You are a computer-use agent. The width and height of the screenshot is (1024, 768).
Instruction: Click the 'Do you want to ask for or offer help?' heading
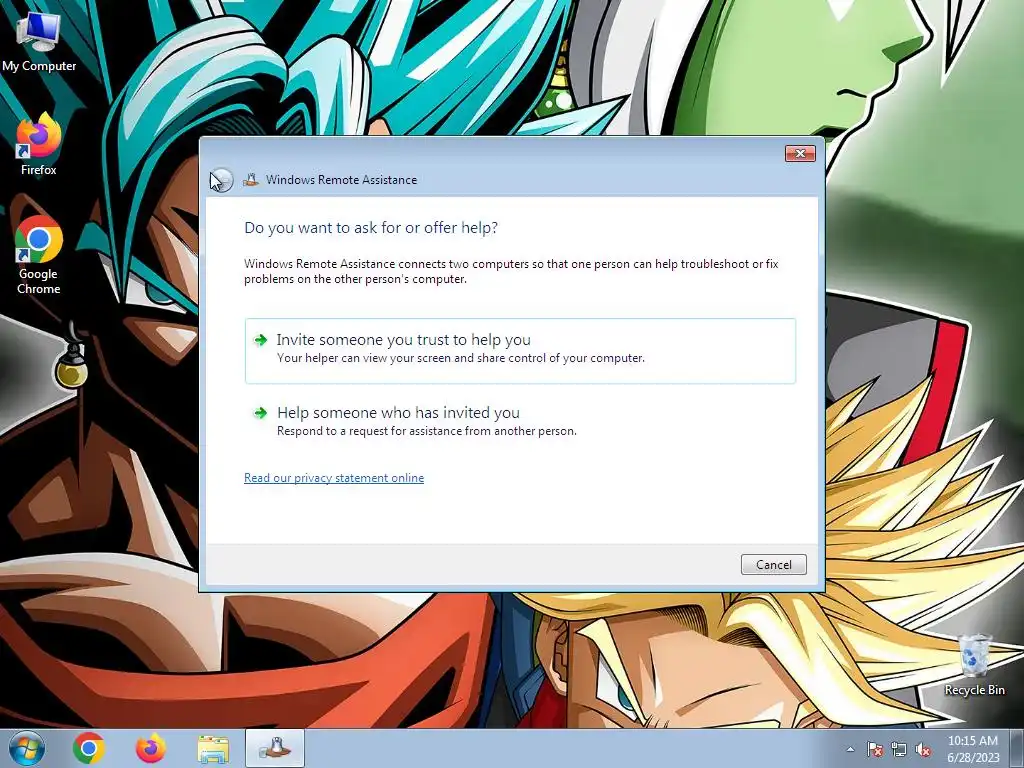[x=371, y=228]
